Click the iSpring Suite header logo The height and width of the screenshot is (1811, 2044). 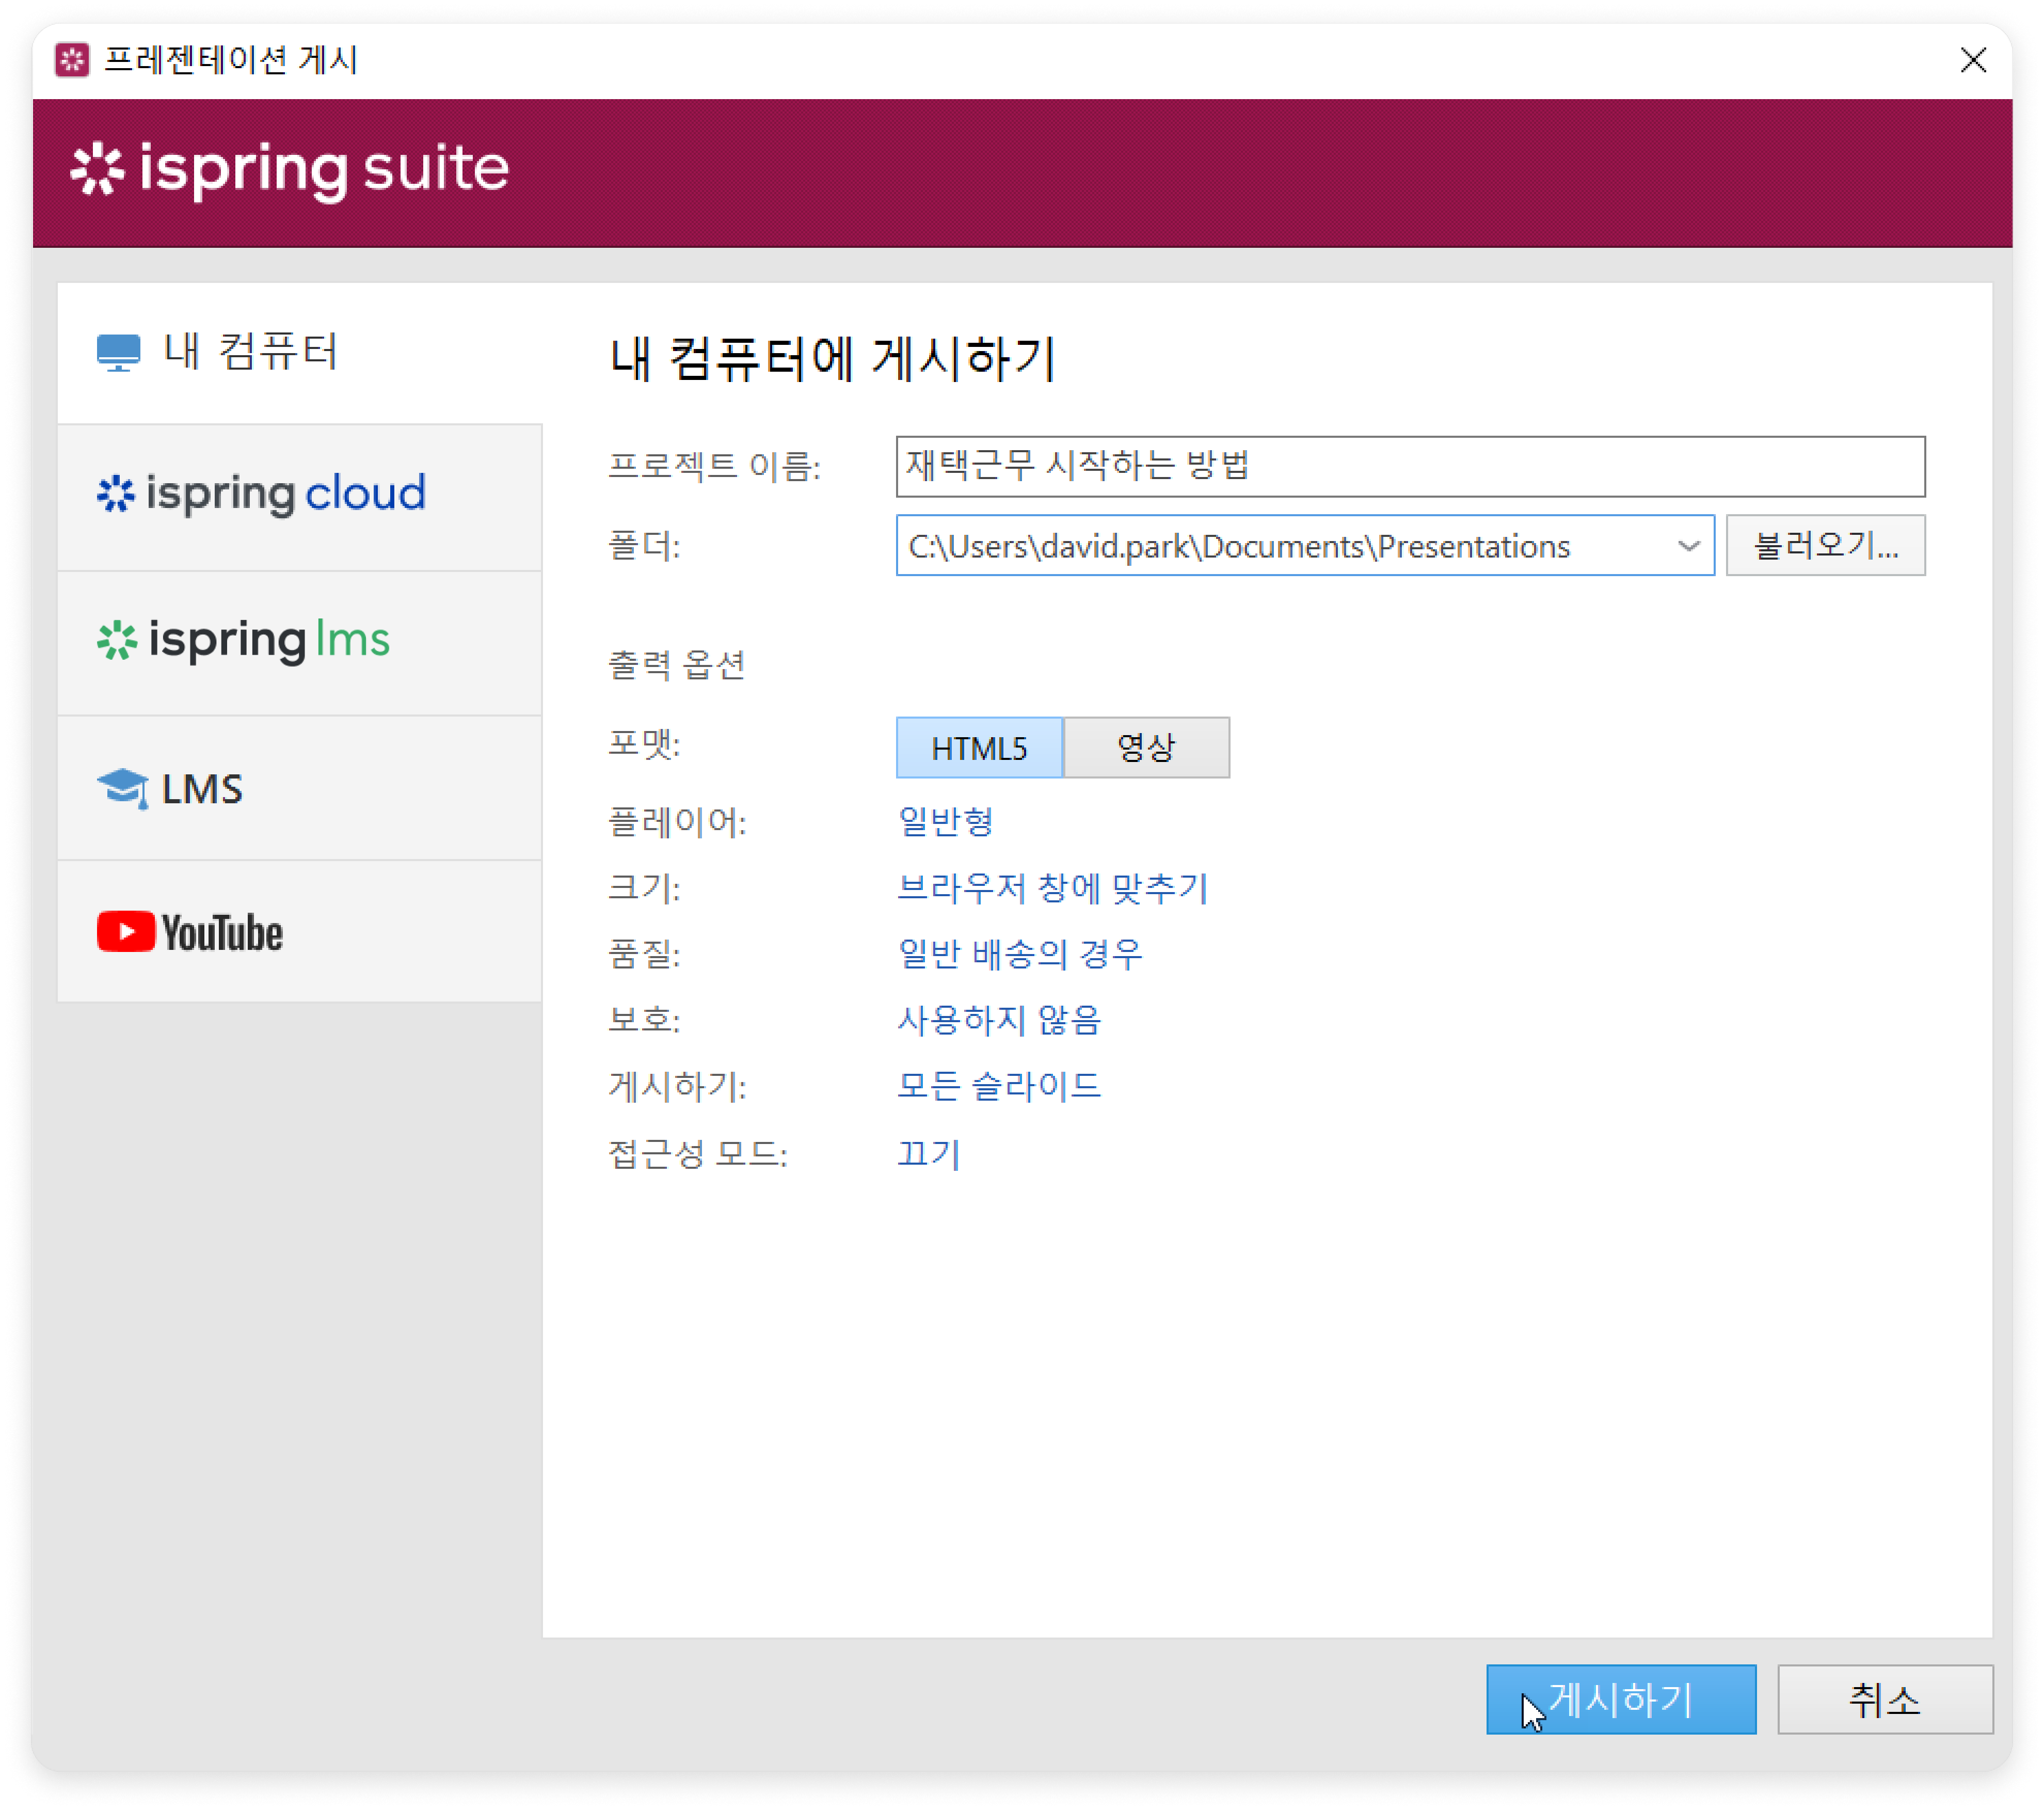pos(290,169)
